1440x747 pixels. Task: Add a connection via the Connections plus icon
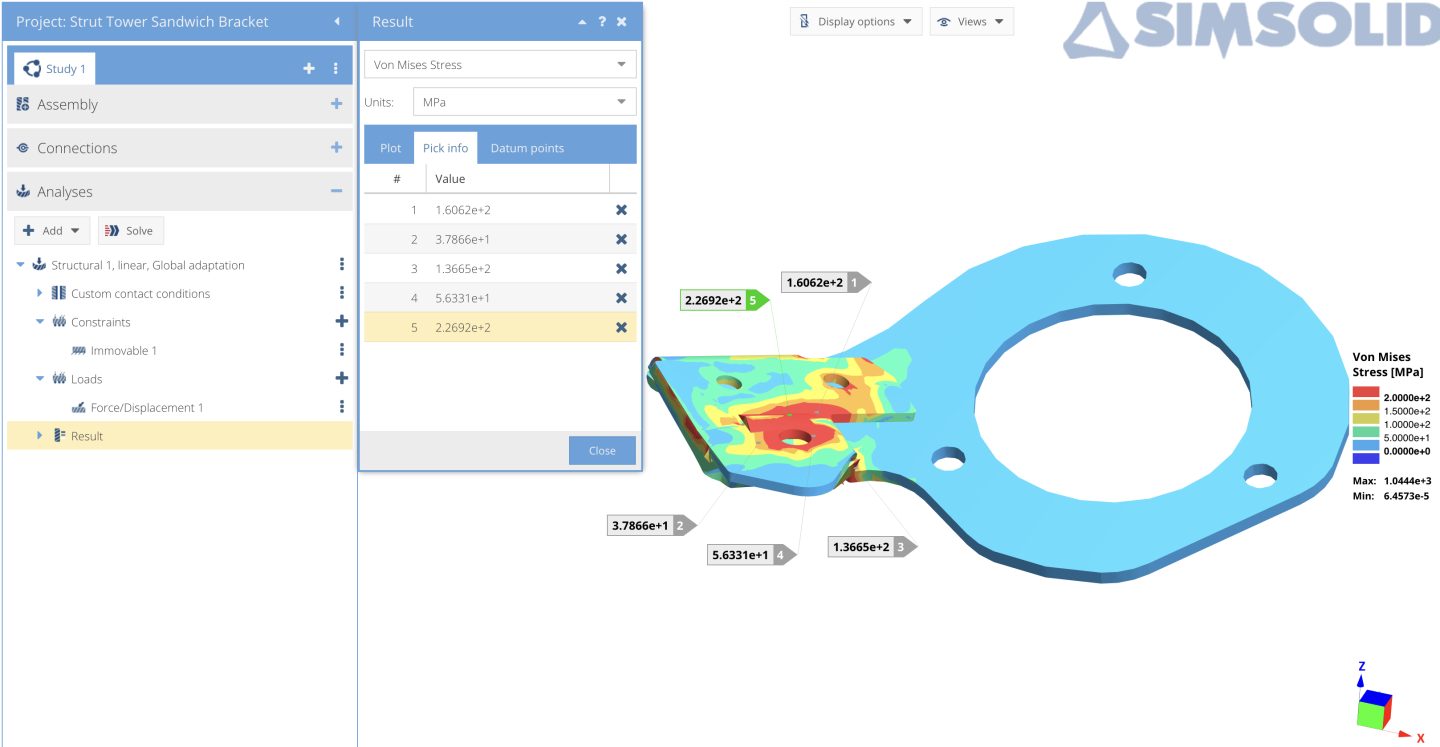(337, 147)
